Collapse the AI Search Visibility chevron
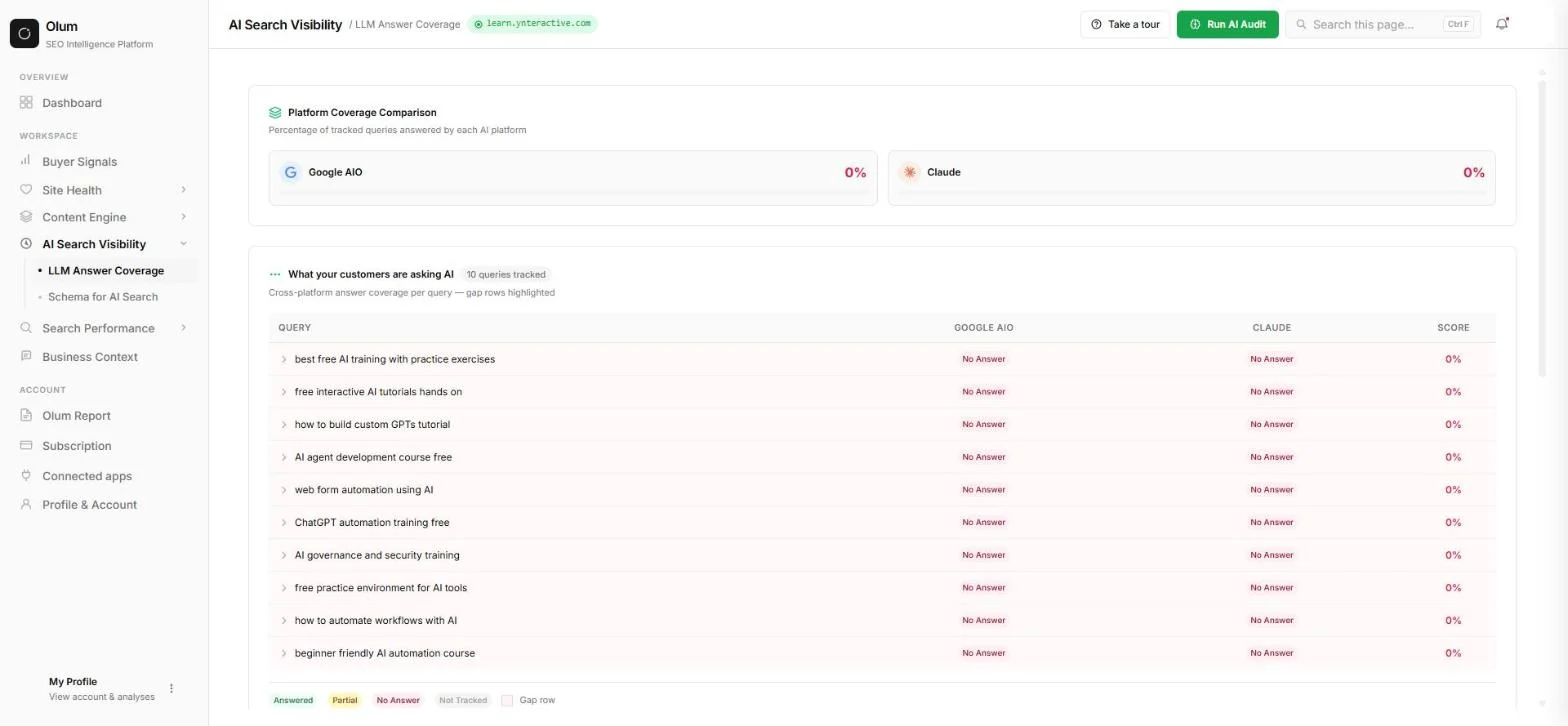This screenshot has height=726, width=1568. (x=183, y=244)
